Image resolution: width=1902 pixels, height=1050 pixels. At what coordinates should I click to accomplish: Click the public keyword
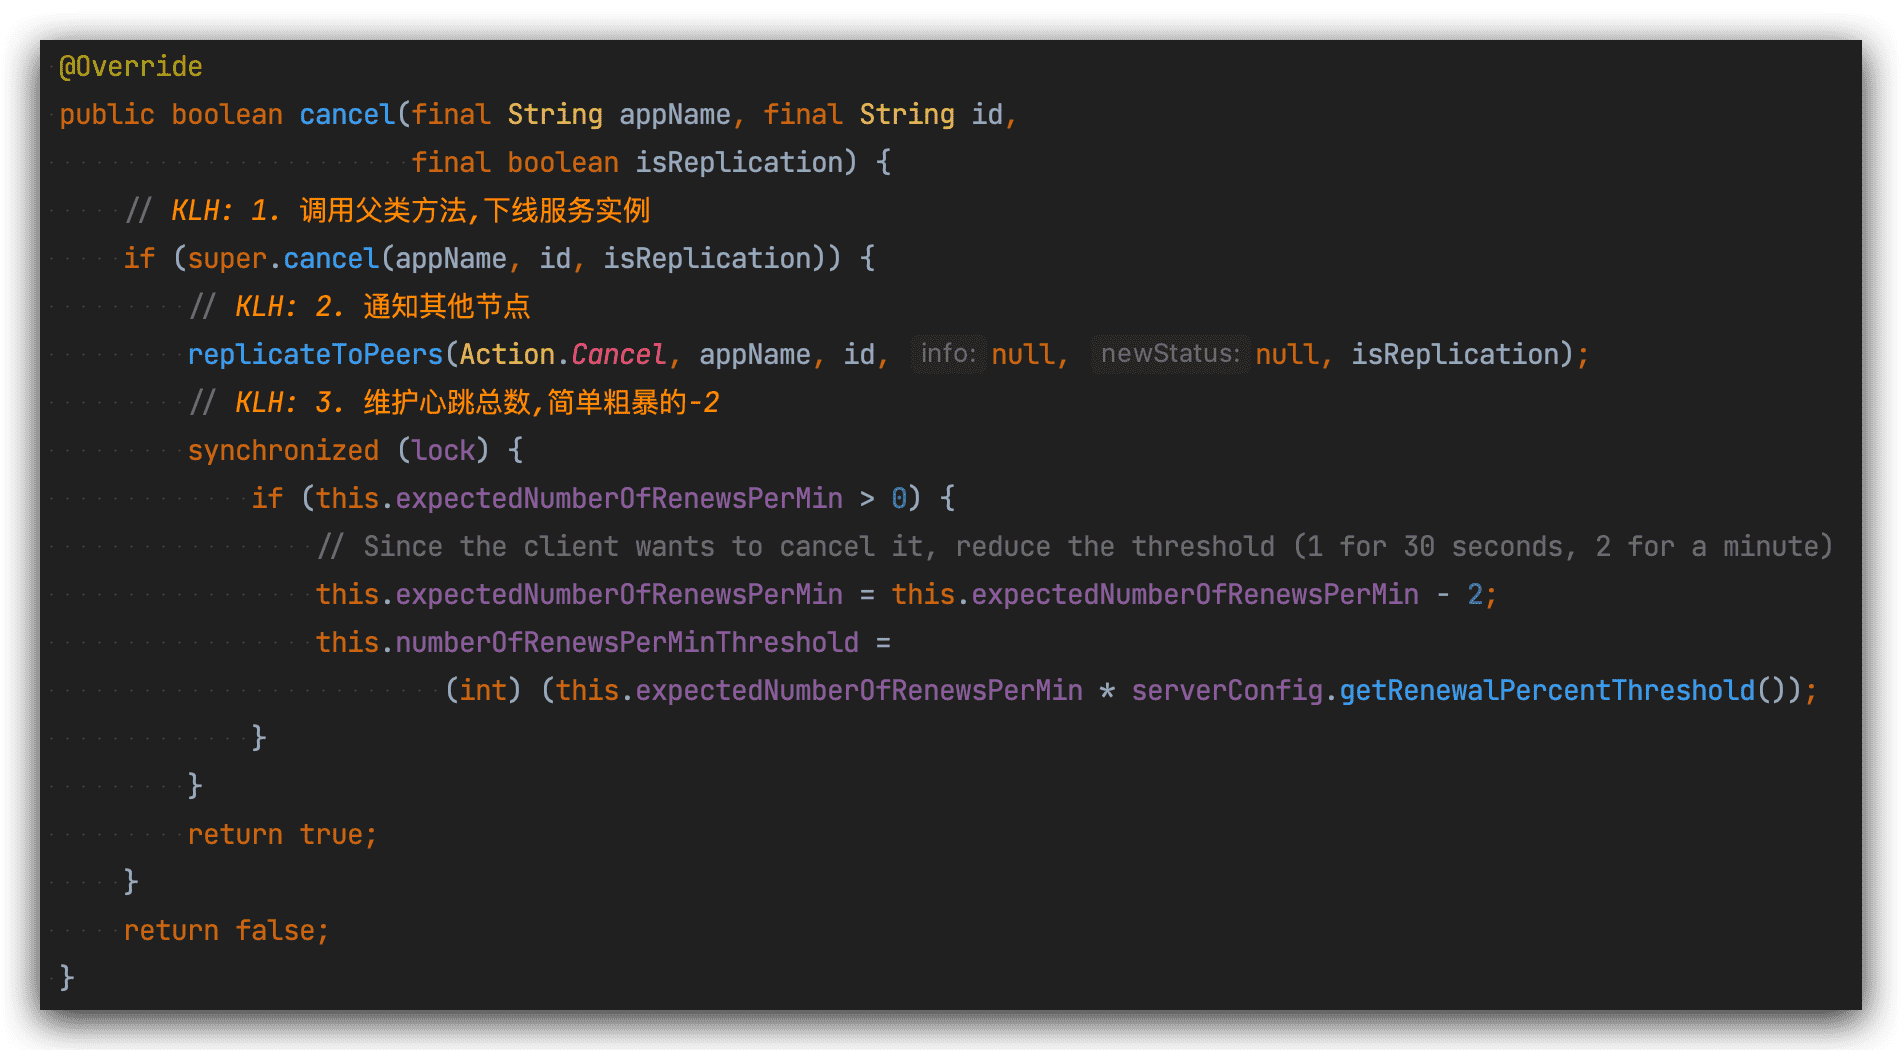click(x=107, y=115)
